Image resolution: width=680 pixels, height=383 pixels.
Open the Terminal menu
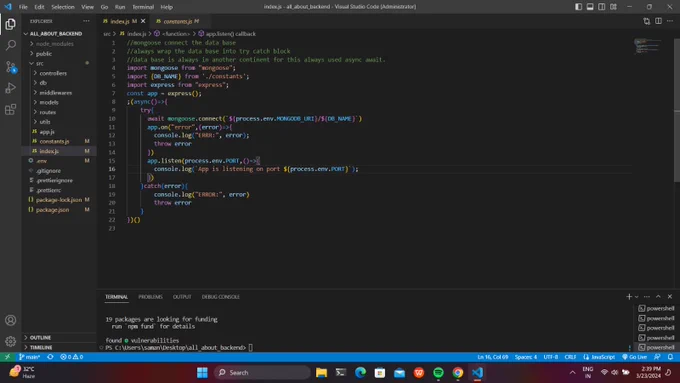[x=143, y=7]
